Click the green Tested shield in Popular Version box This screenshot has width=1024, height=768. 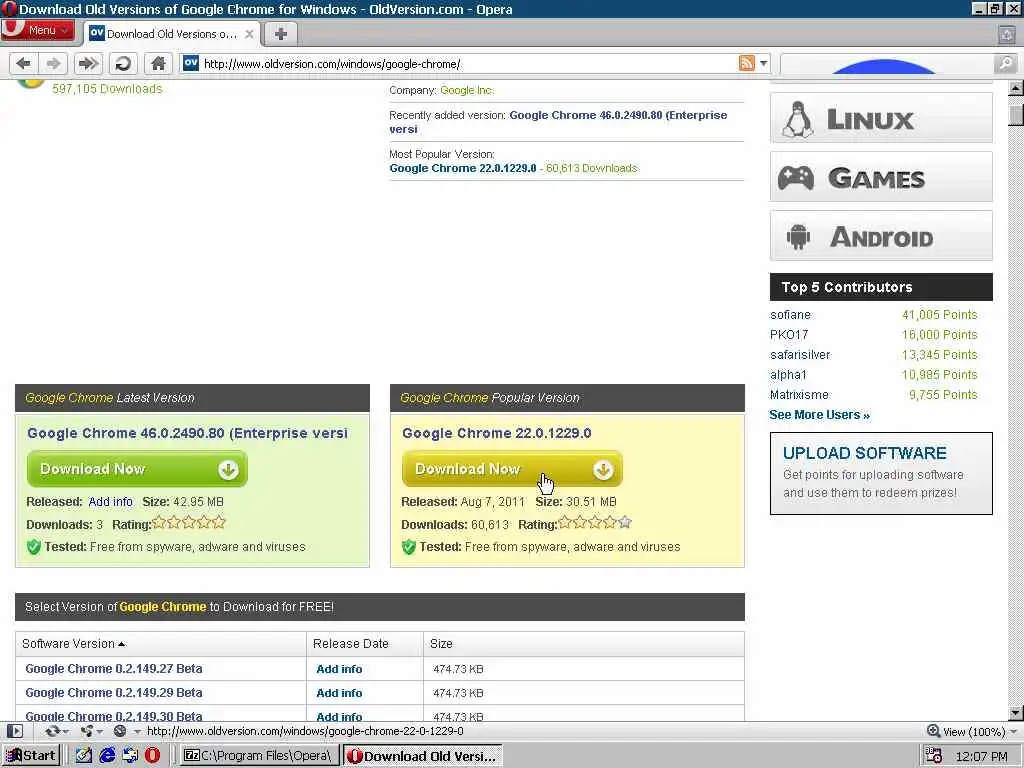coord(409,547)
